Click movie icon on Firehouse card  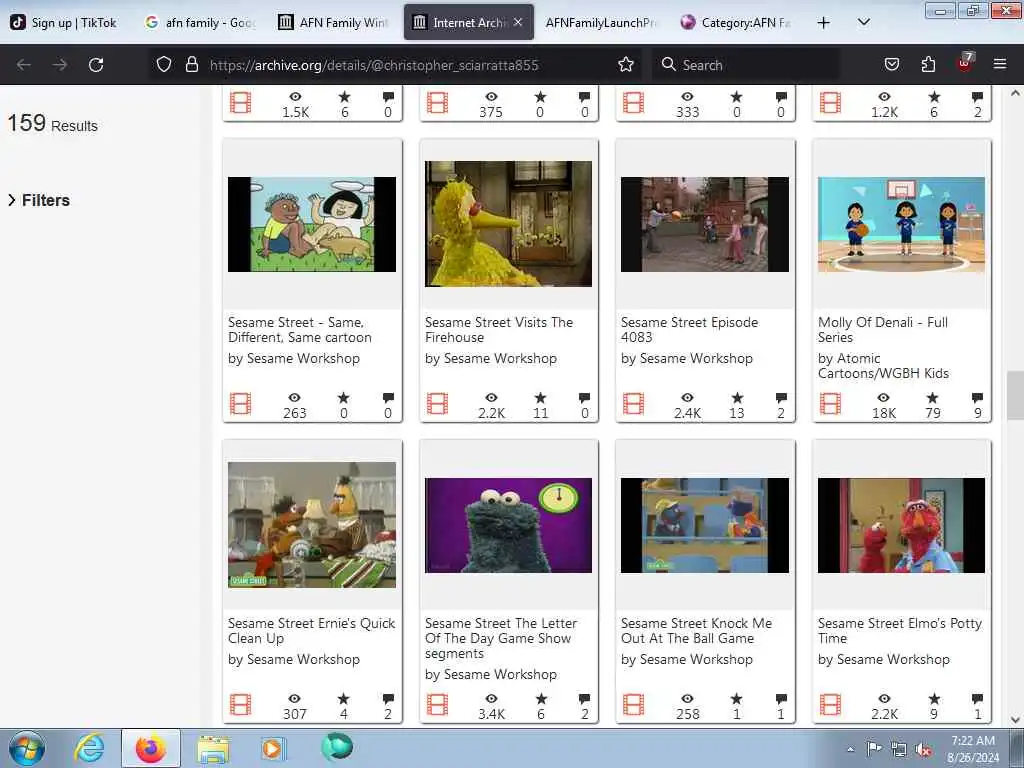438,404
